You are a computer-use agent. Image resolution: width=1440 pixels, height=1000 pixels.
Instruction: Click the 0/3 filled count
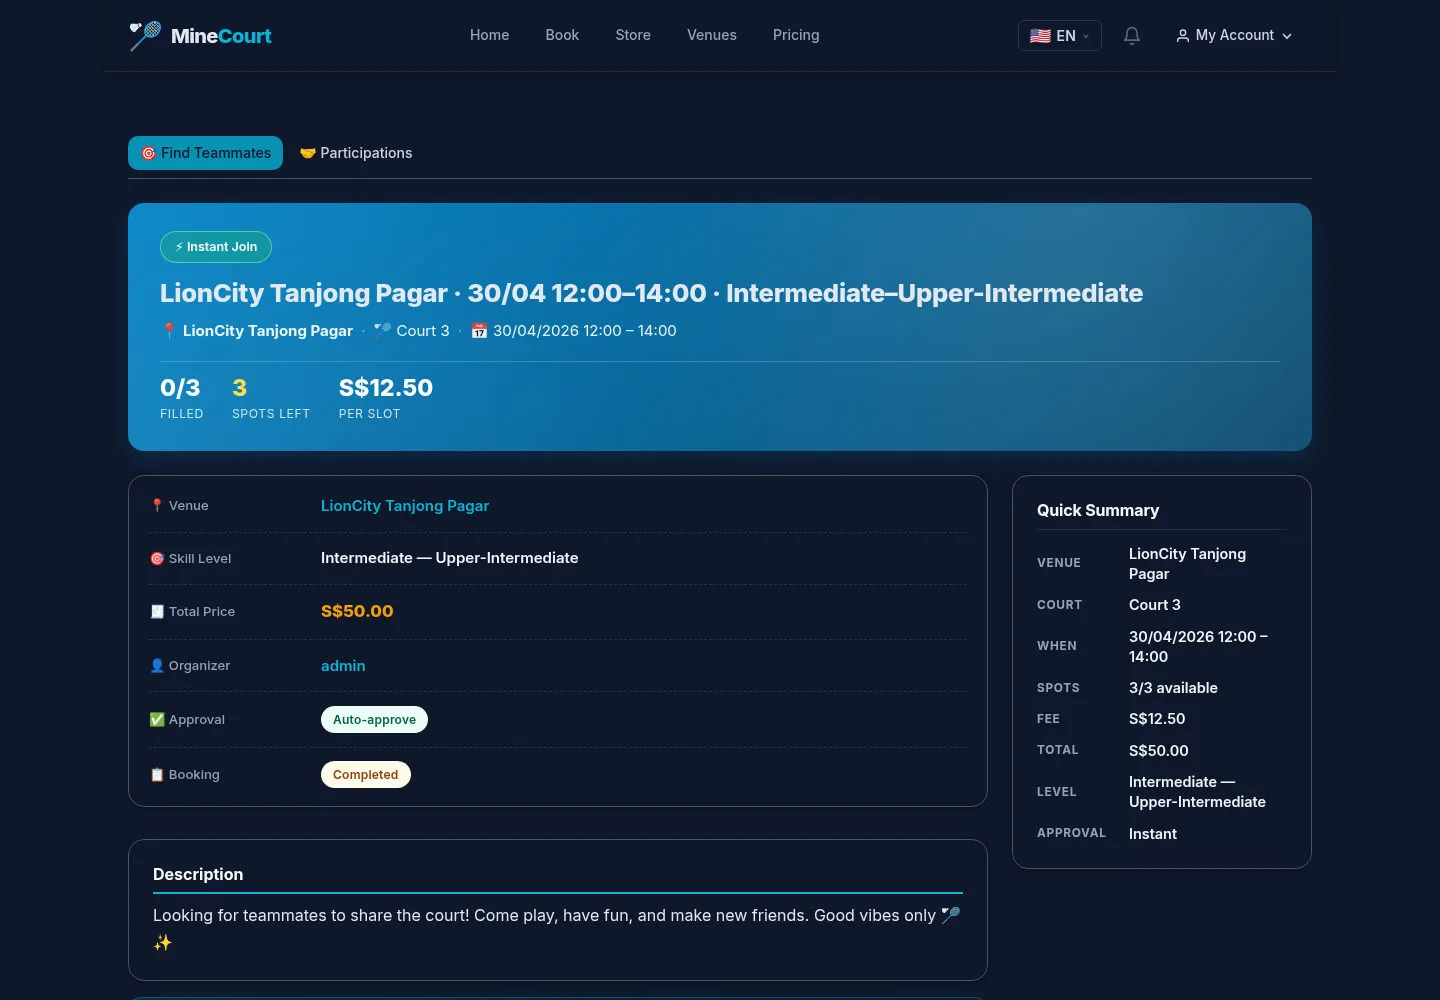pyautogui.click(x=180, y=388)
